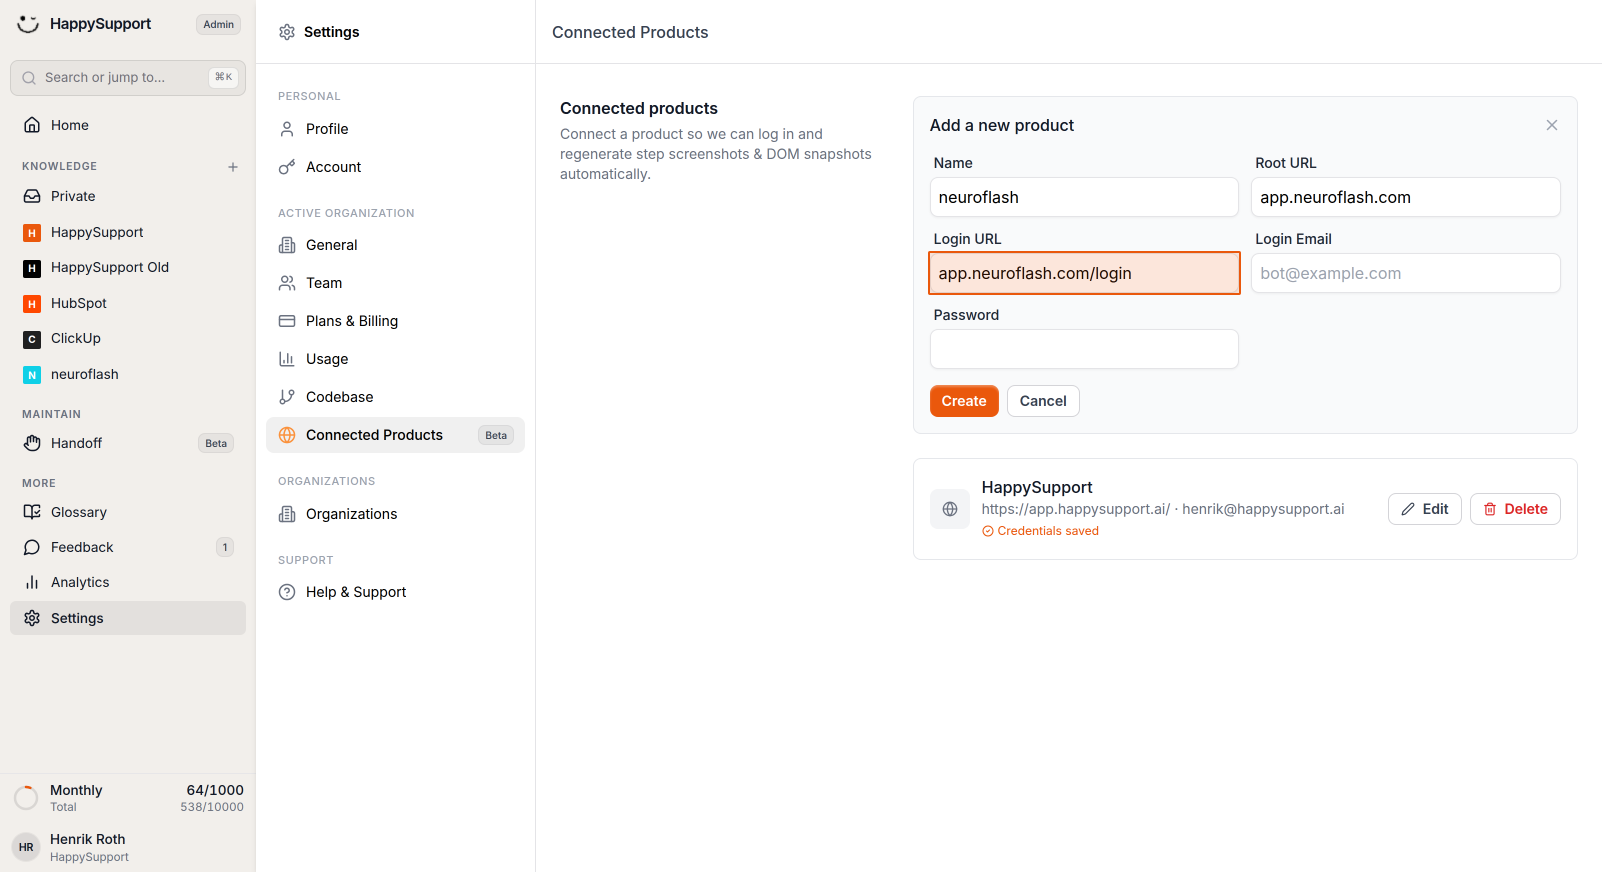
Task: Create the new product
Action: coord(964,401)
